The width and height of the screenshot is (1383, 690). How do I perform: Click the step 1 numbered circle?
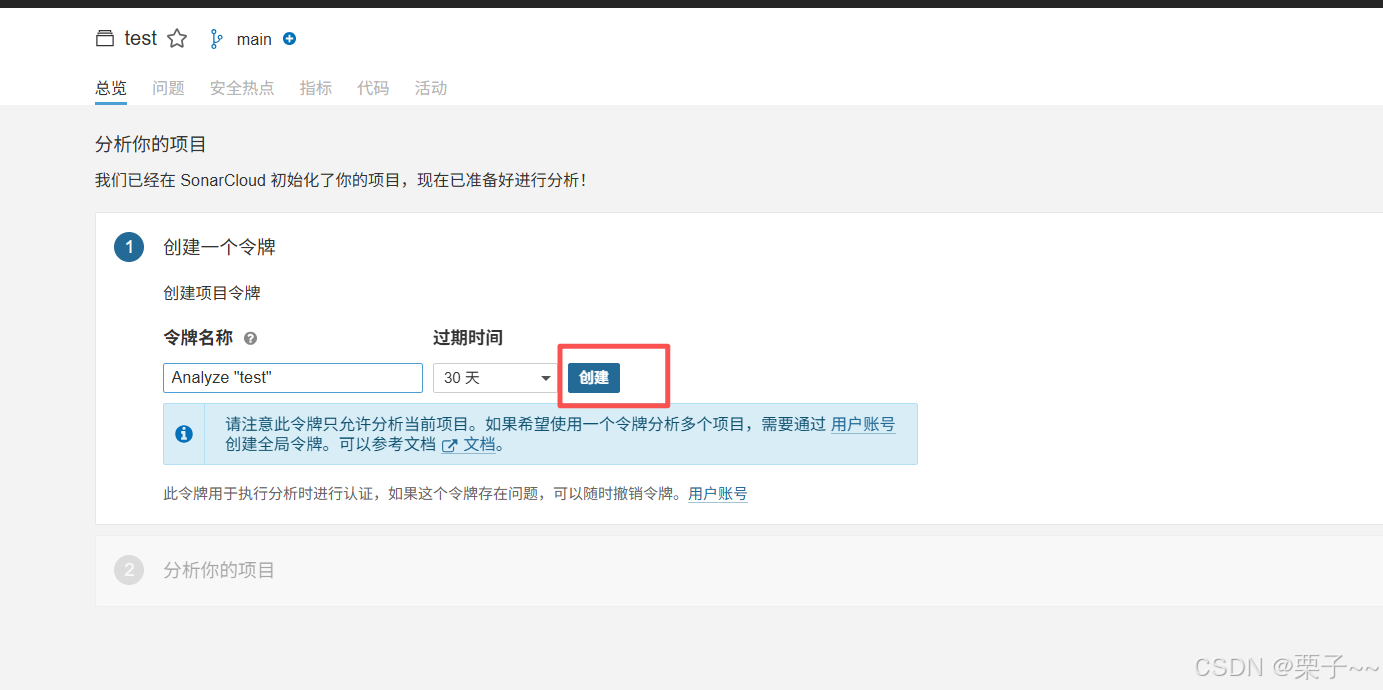[128, 246]
